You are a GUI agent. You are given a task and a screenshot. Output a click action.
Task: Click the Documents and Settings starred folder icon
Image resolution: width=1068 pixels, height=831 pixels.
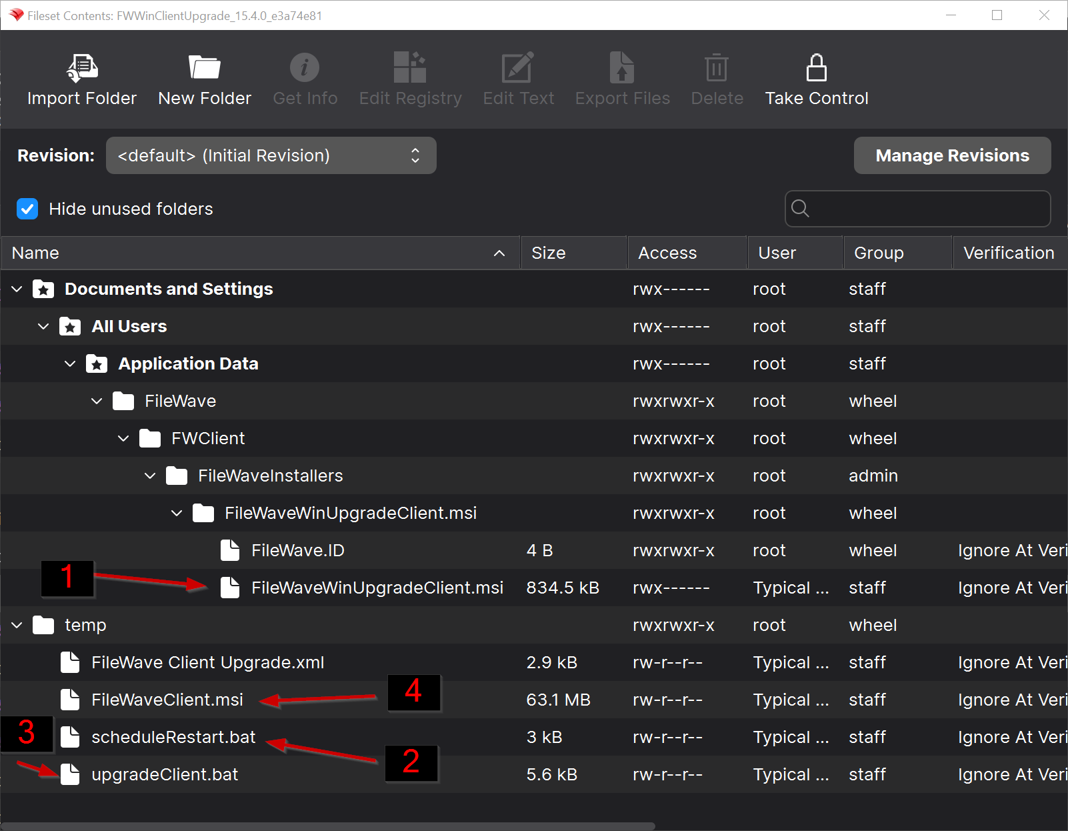click(44, 289)
